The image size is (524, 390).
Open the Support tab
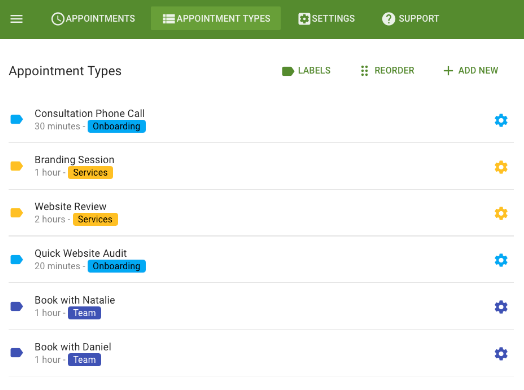(x=410, y=19)
